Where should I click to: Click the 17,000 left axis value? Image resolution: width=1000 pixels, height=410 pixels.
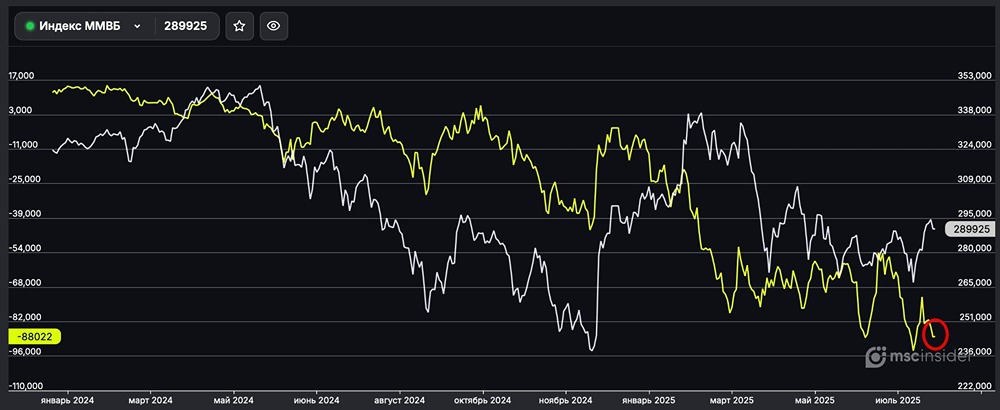click(22, 76)
